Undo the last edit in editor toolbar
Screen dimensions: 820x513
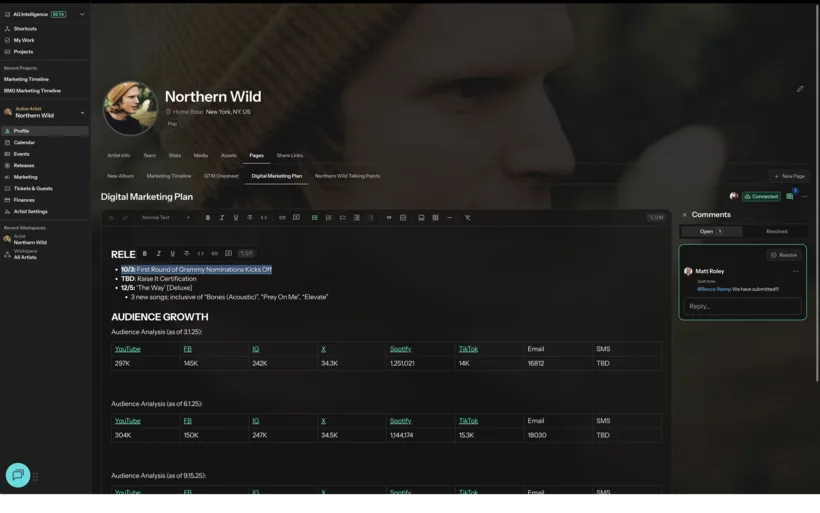111,218
